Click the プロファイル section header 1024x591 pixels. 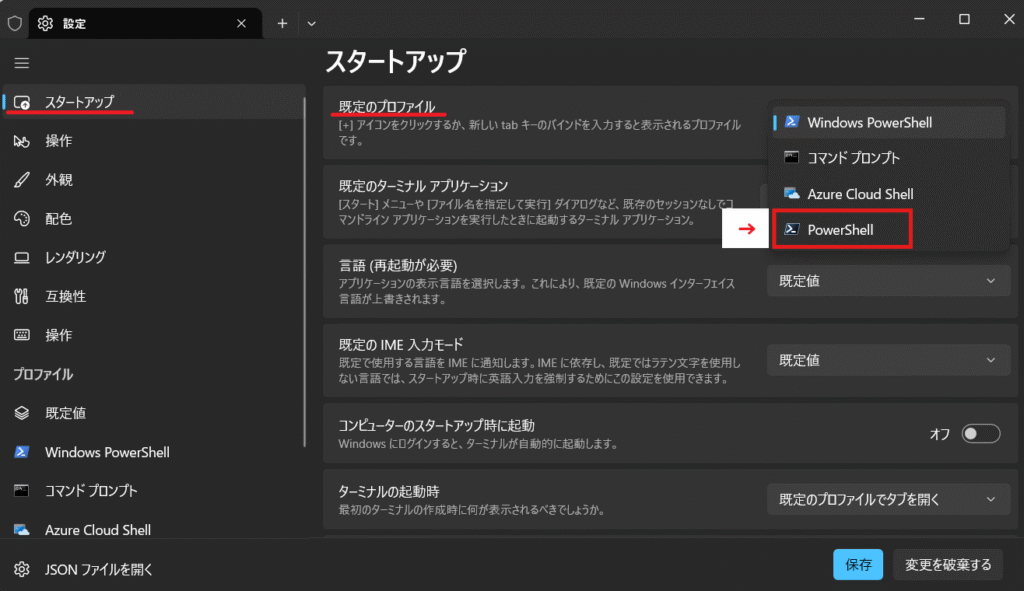pos(43,374)
